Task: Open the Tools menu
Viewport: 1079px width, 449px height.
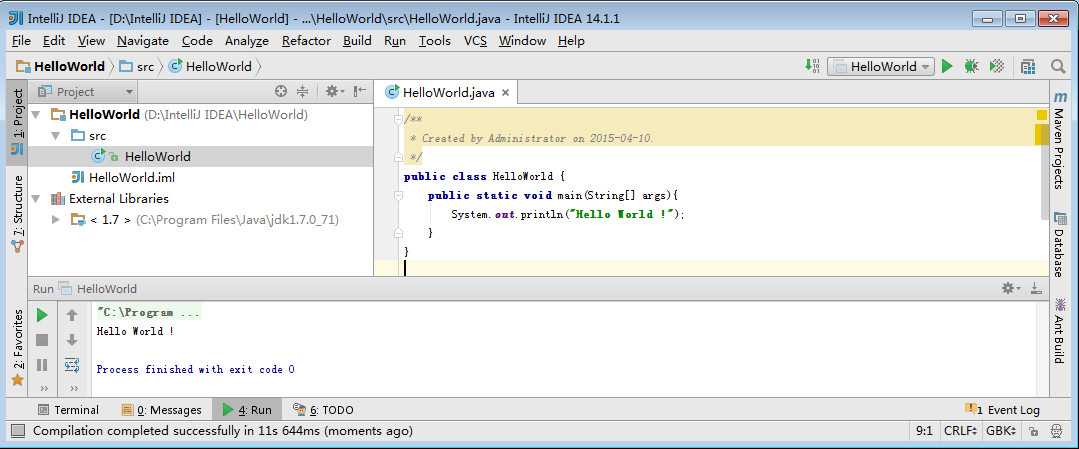Action: pos(434,41)
